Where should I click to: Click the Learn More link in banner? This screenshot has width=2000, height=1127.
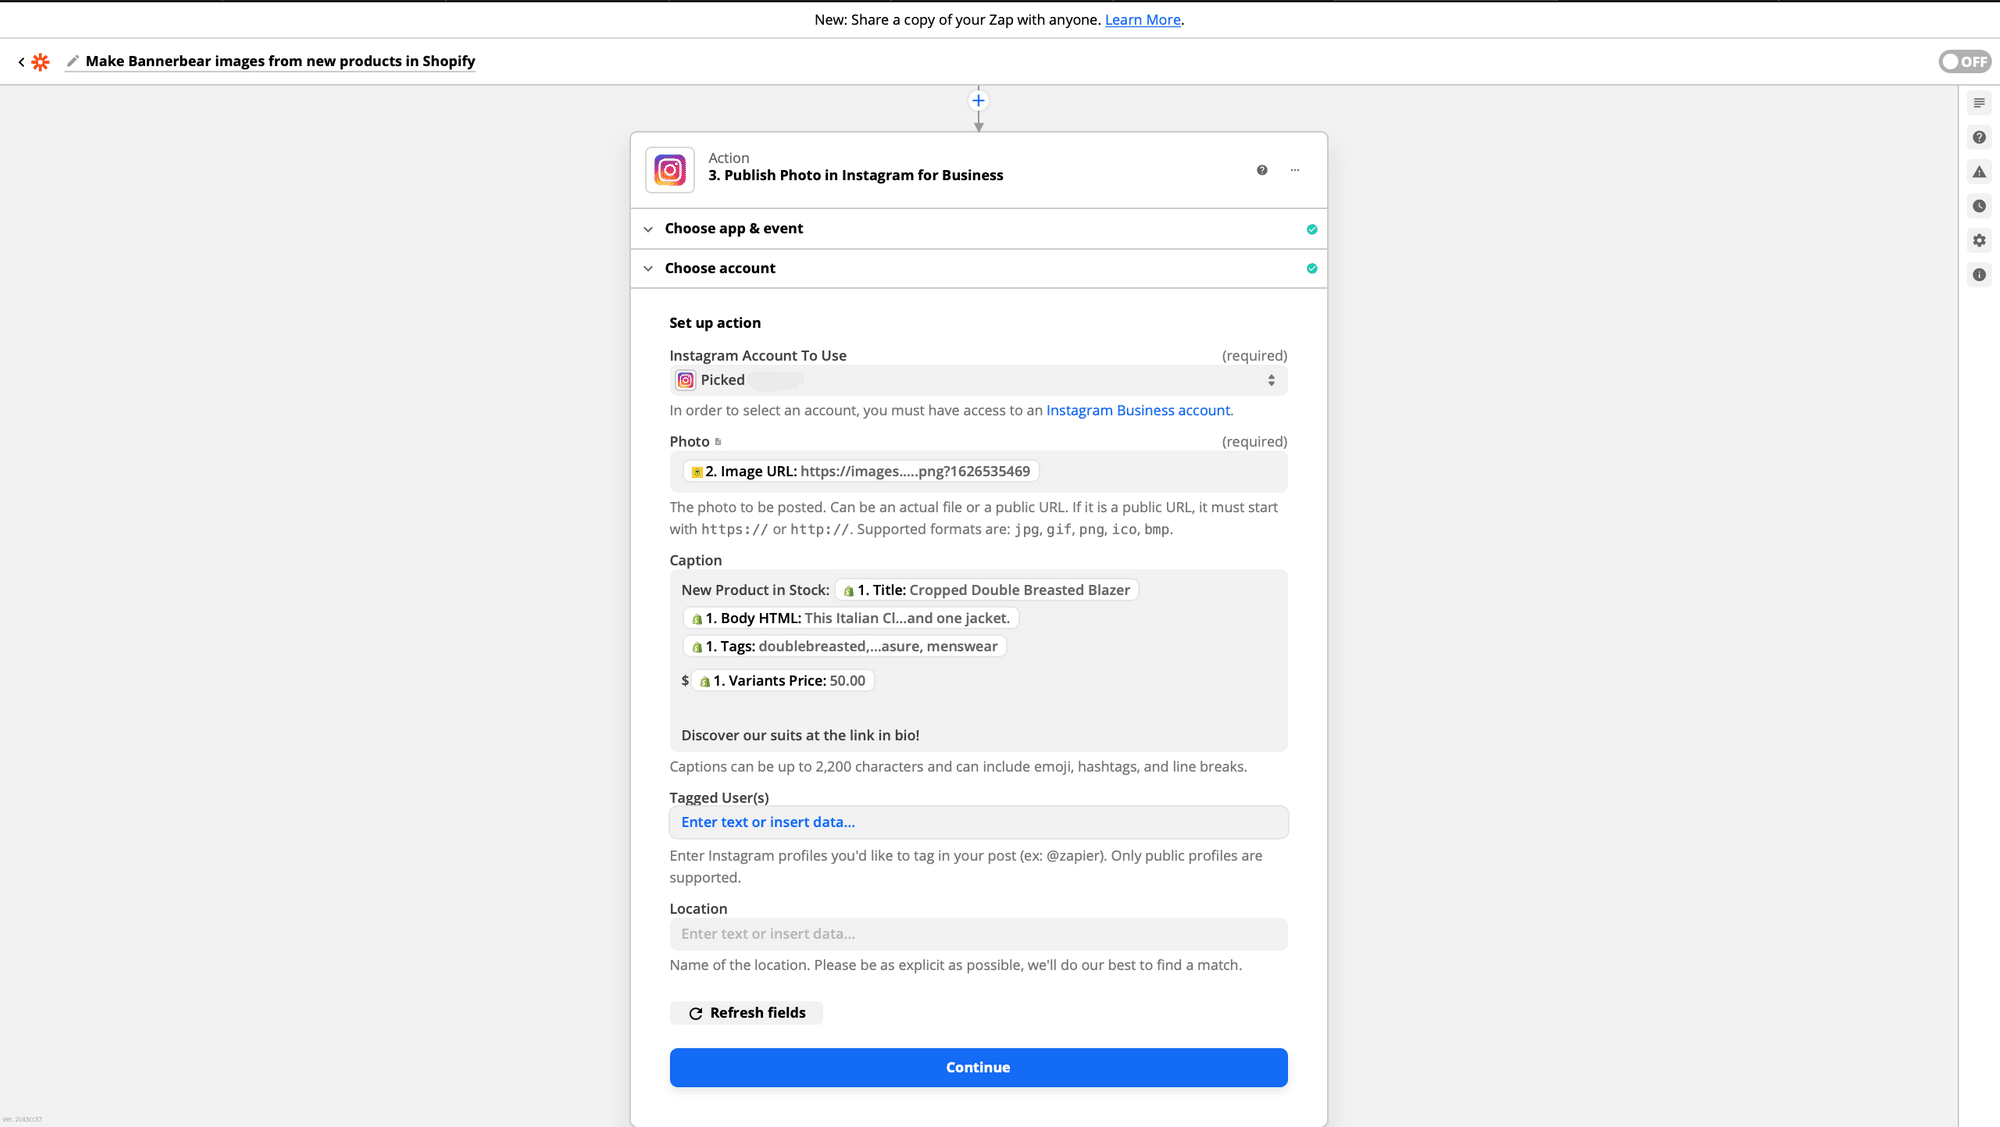(x=1142, y=20)
